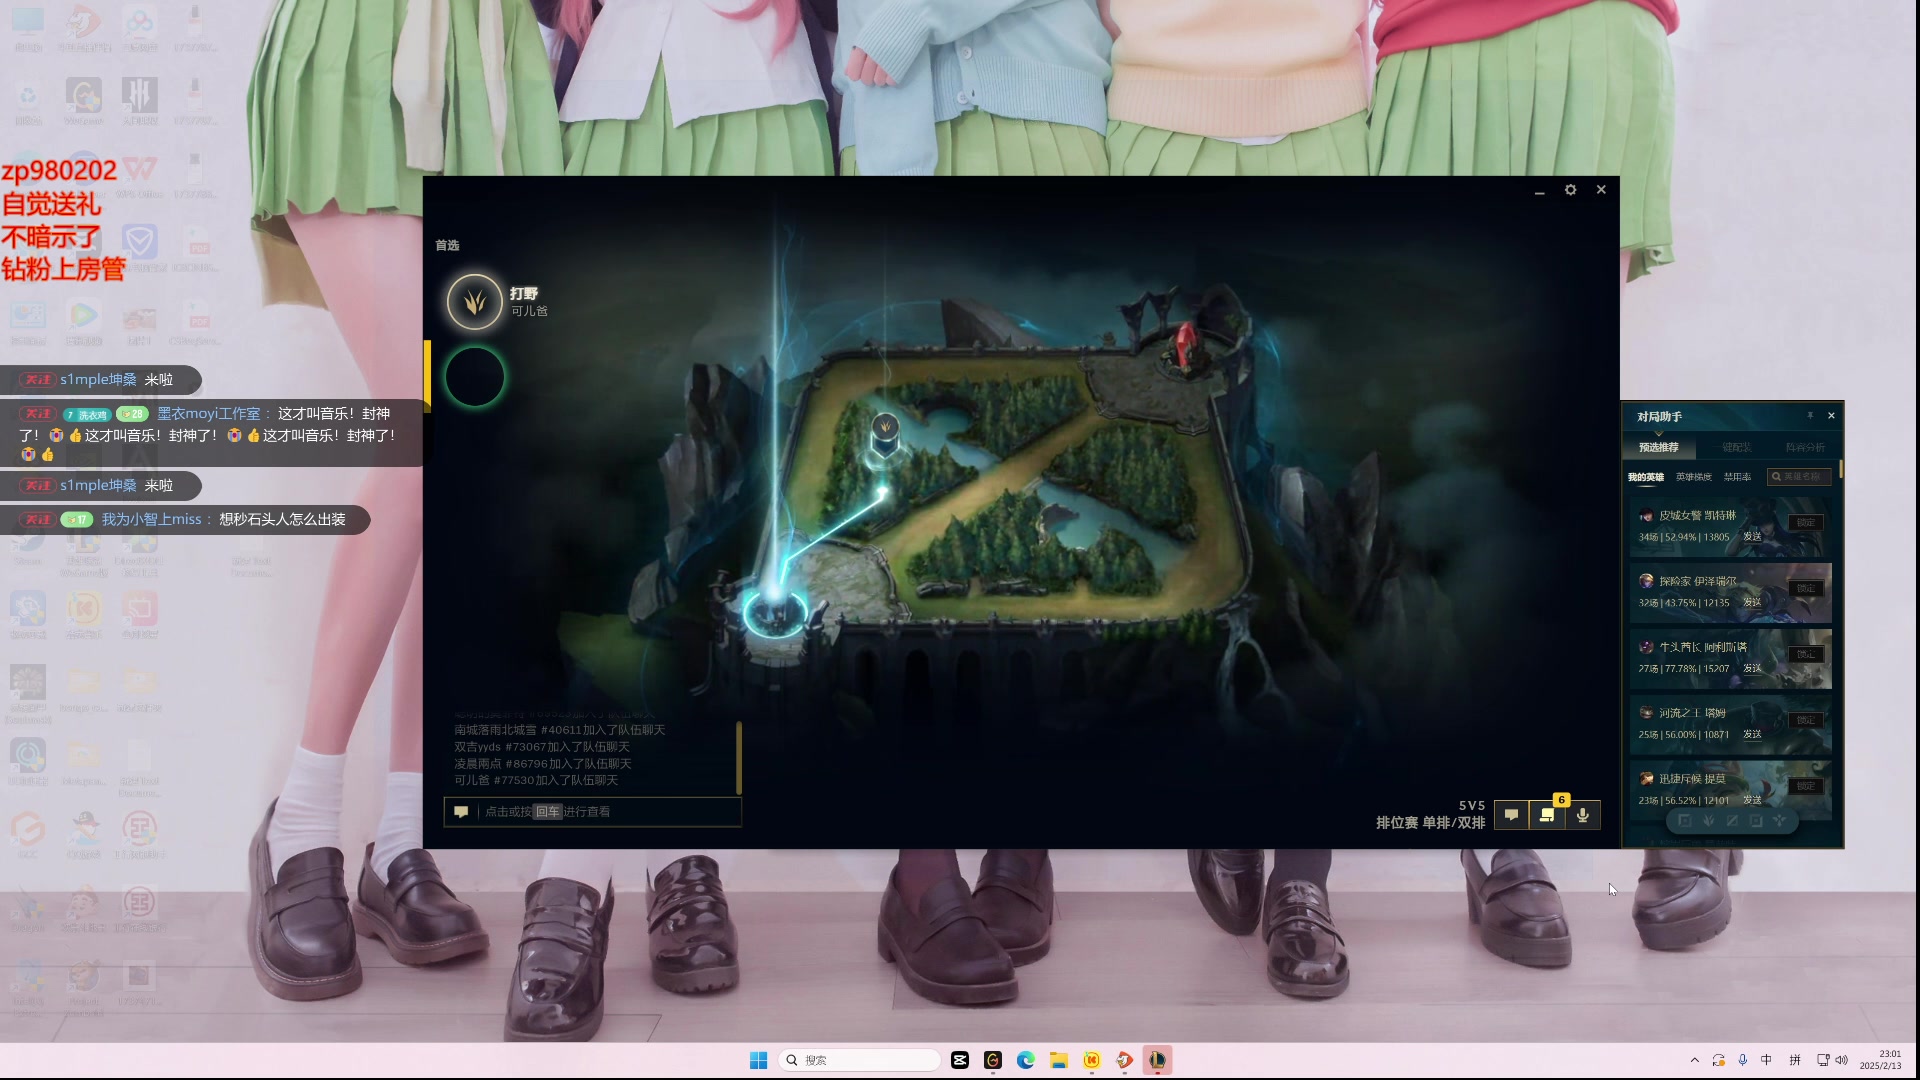Open settings gear in League client window
The width and height of the screenshot is (1920, 1080).
pos(1570,190)
